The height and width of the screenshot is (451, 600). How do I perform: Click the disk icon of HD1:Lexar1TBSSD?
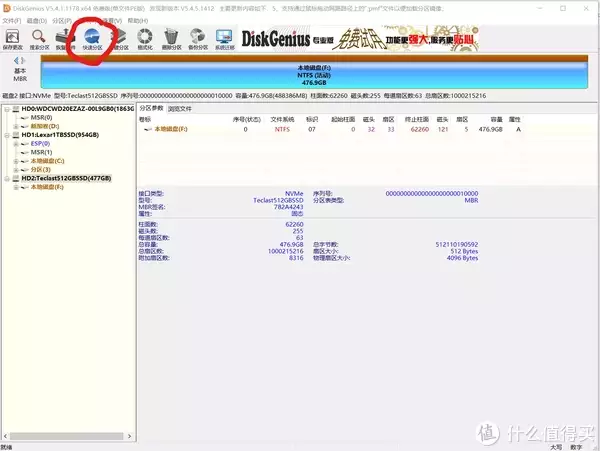click(x=16, y=135)
